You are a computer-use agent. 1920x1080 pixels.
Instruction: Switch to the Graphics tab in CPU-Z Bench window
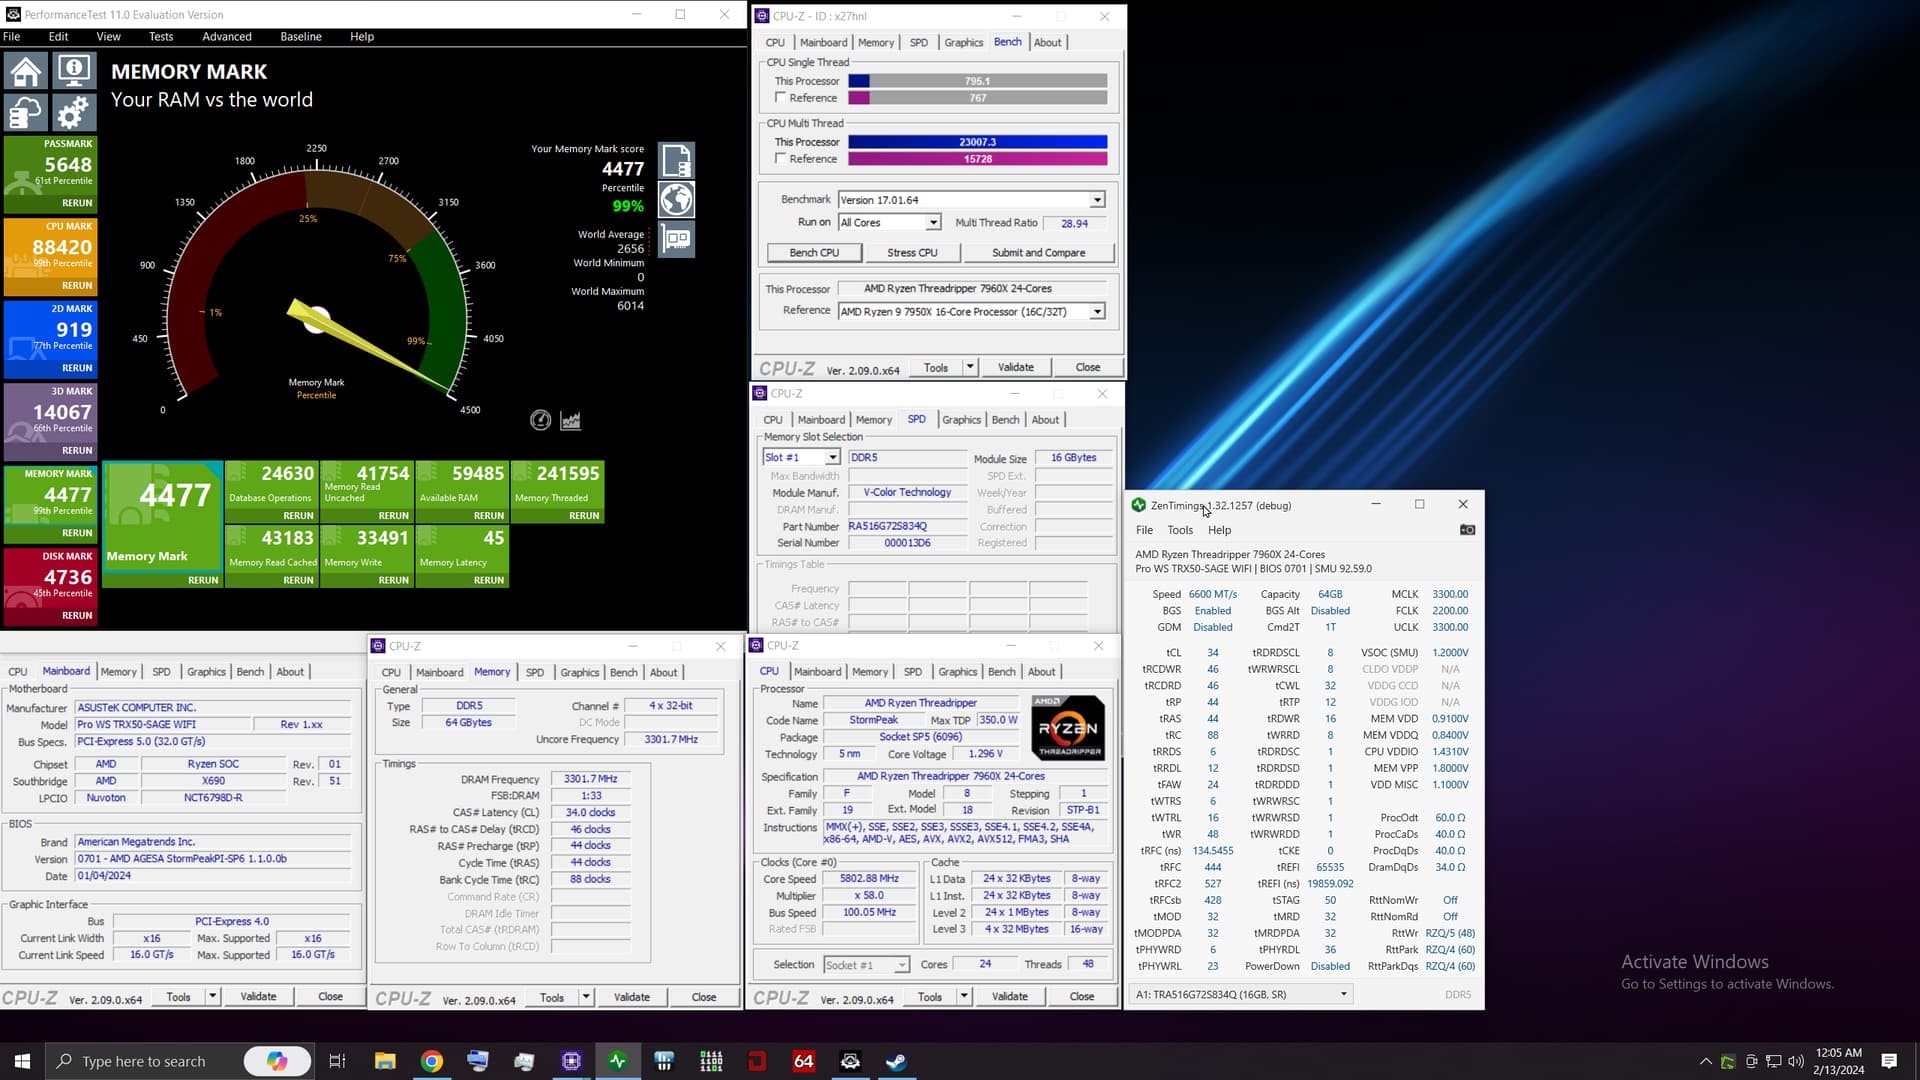pos(963,42)
